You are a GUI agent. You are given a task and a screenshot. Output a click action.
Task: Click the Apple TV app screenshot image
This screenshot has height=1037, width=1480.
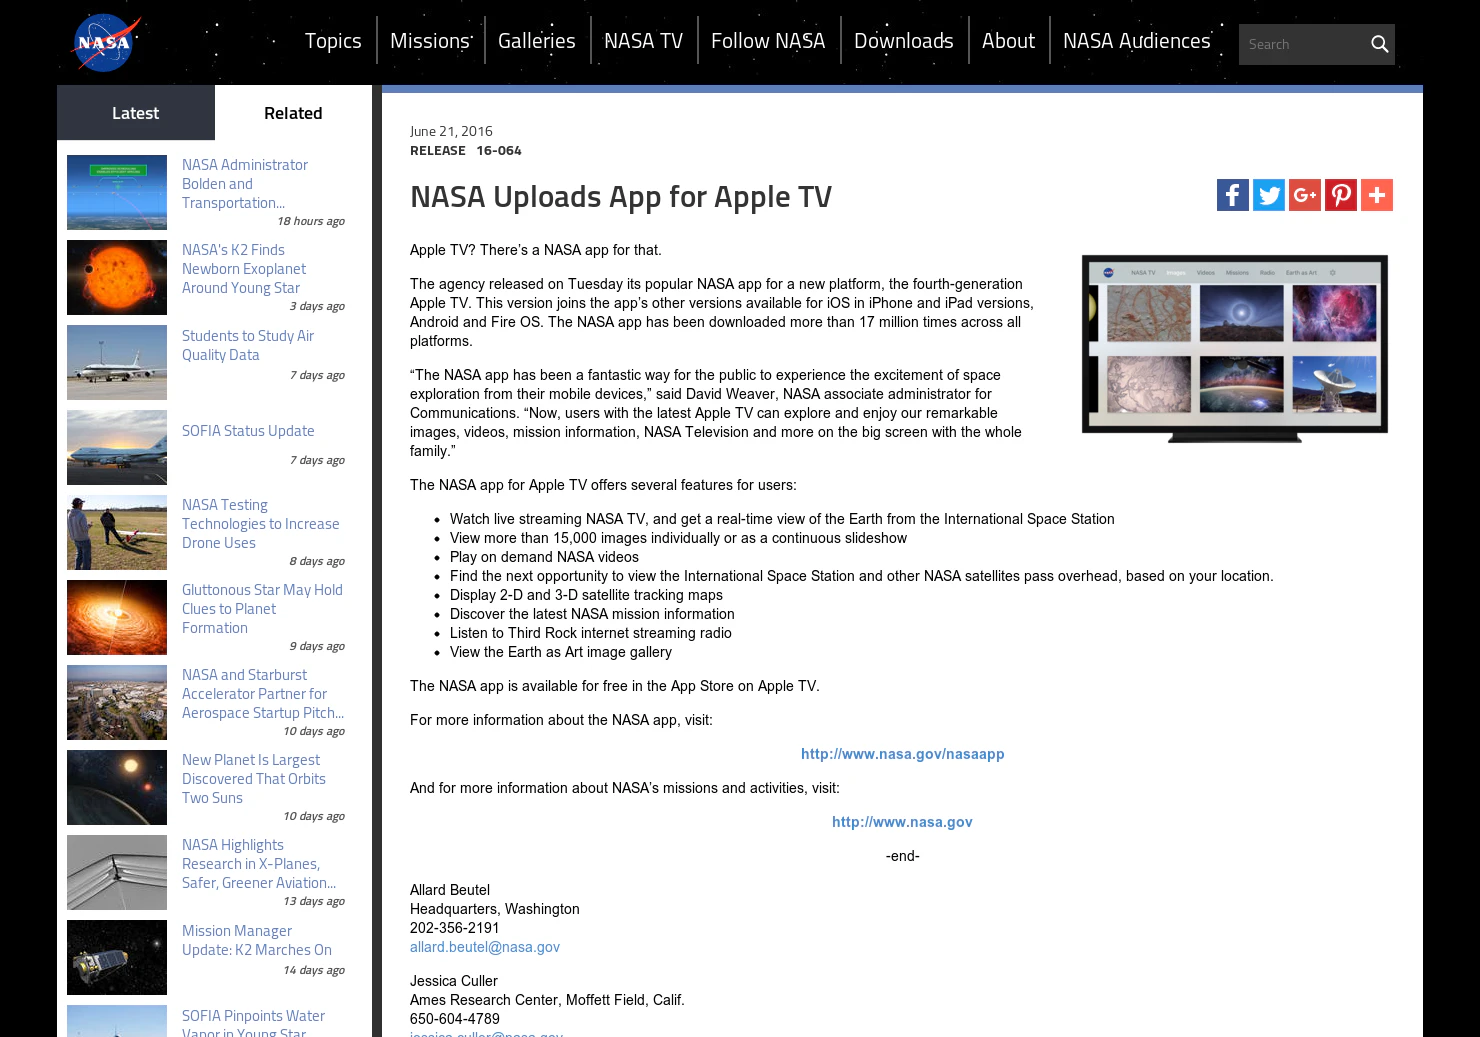(1235, 348)
